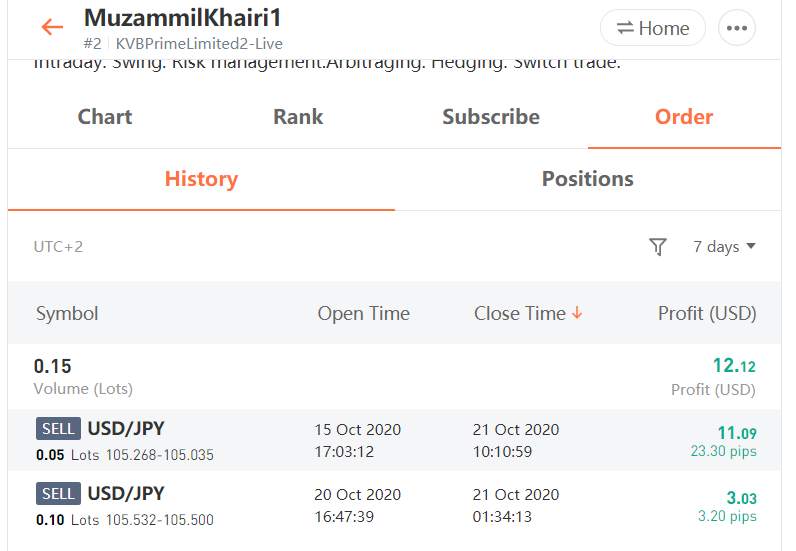Viewport: 796px width, 551px height.
Task: Sort by Profit (USD) column header
Action: [x=707, y=313]
